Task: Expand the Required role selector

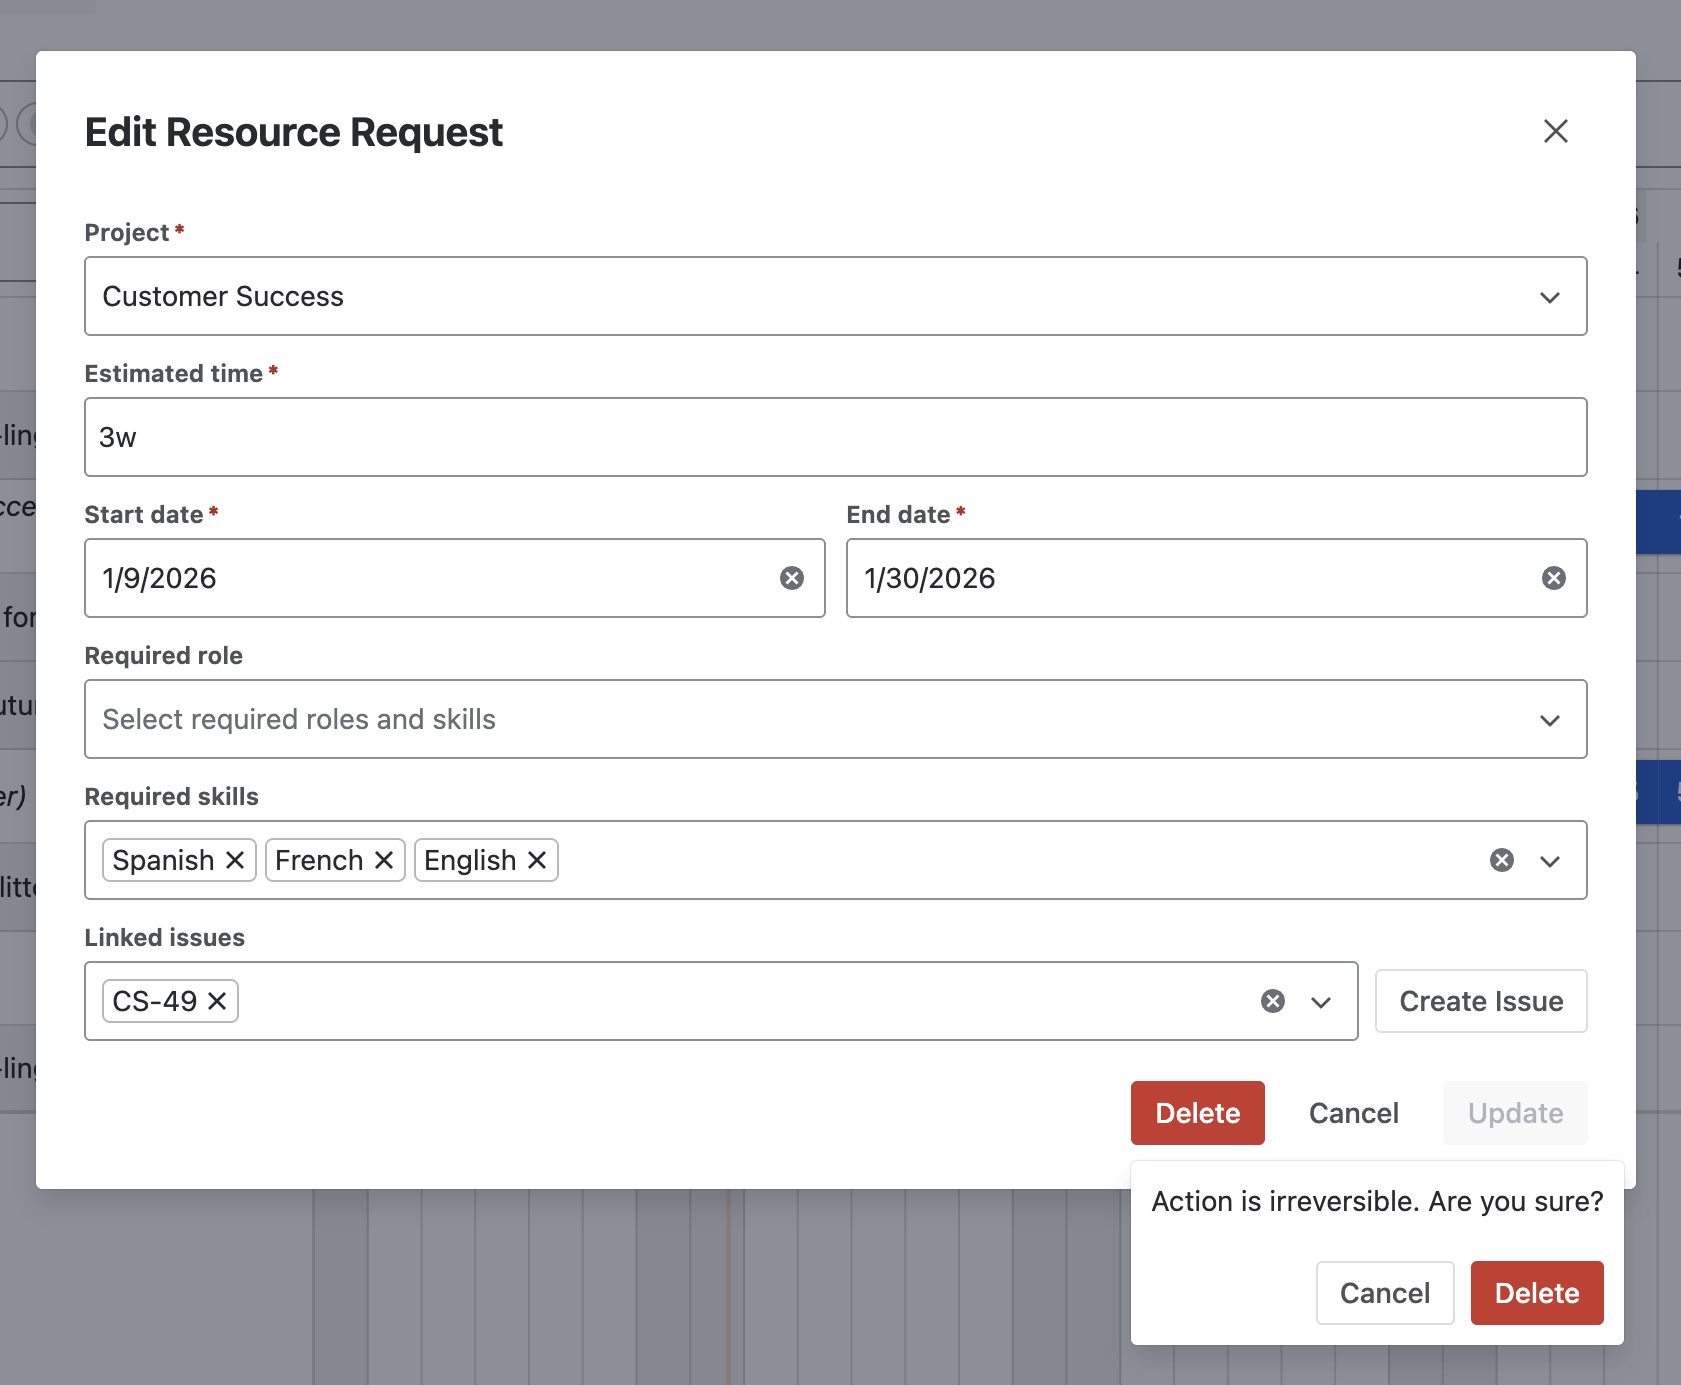Action: 1549,720
